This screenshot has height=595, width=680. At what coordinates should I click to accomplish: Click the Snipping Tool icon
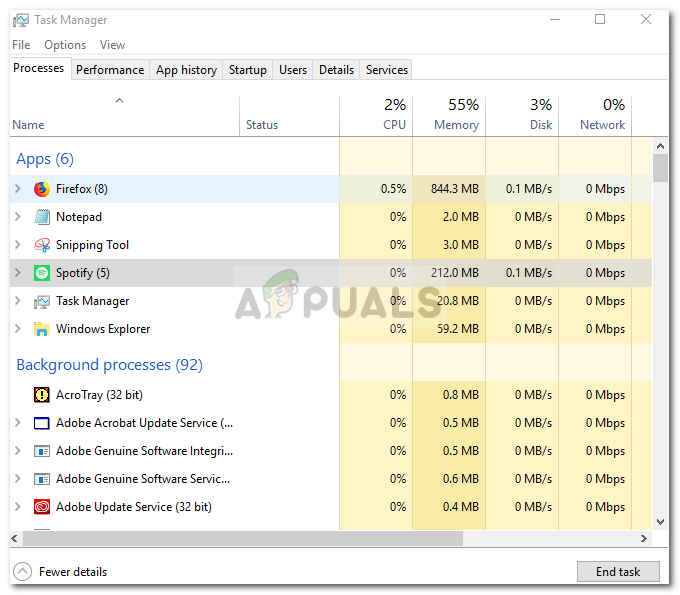(x=42, y=245)
